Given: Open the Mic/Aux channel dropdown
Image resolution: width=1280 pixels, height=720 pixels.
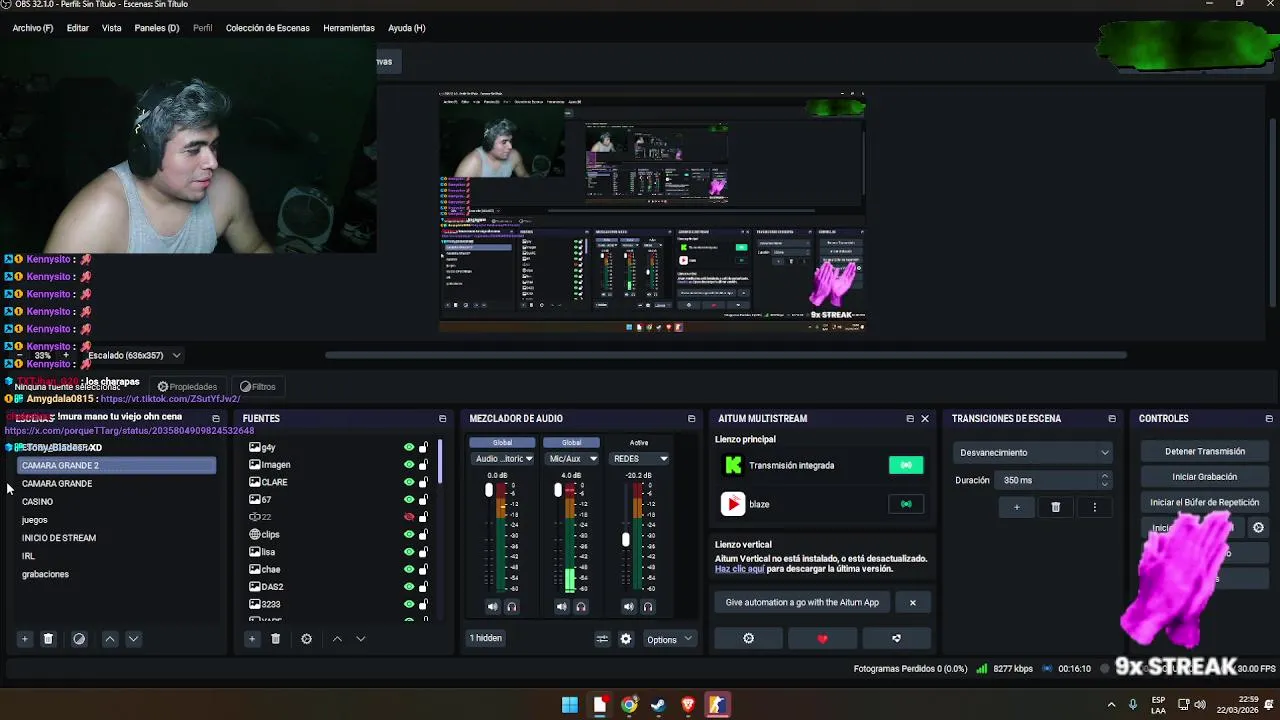Looking at the screenshot, I should pyautogui.click(x=571, y=459).
